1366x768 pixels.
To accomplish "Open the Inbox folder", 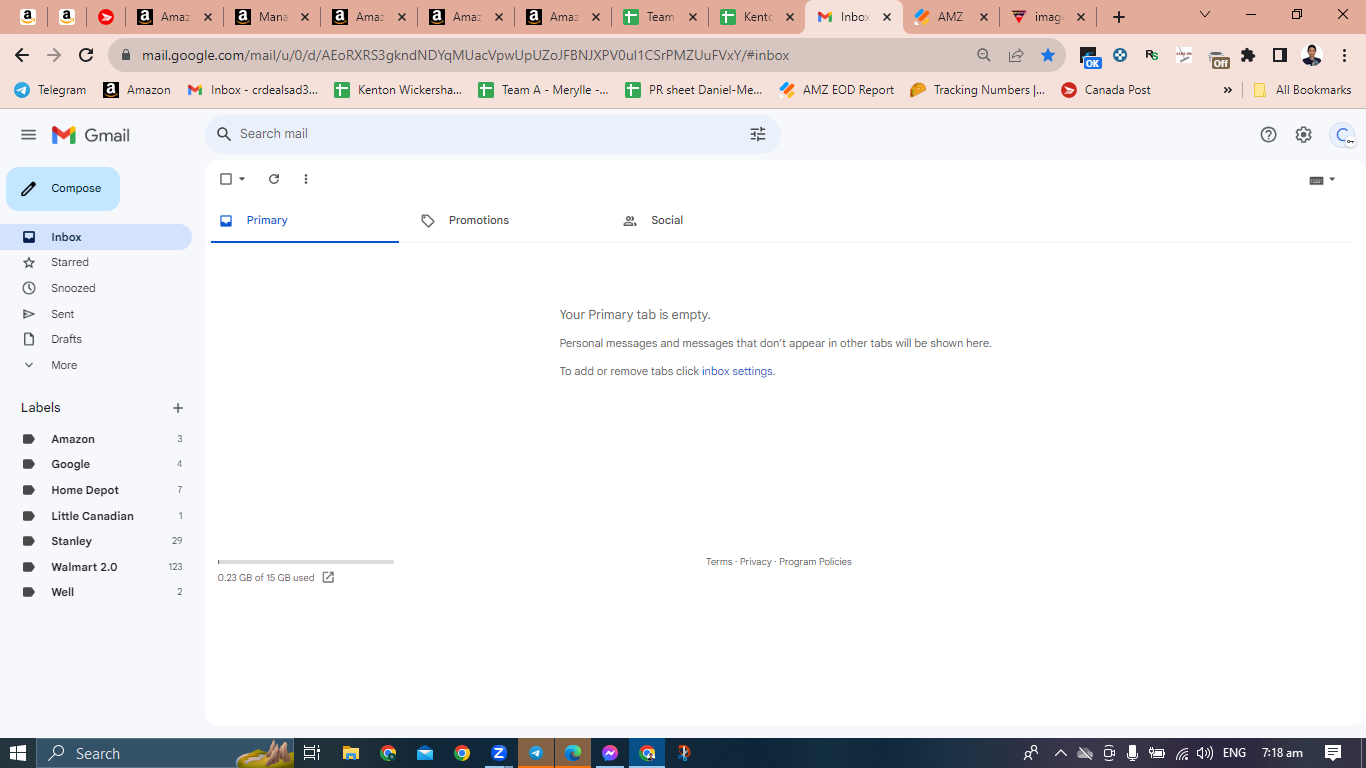I will pyautogui.click(x=96, y=237).
